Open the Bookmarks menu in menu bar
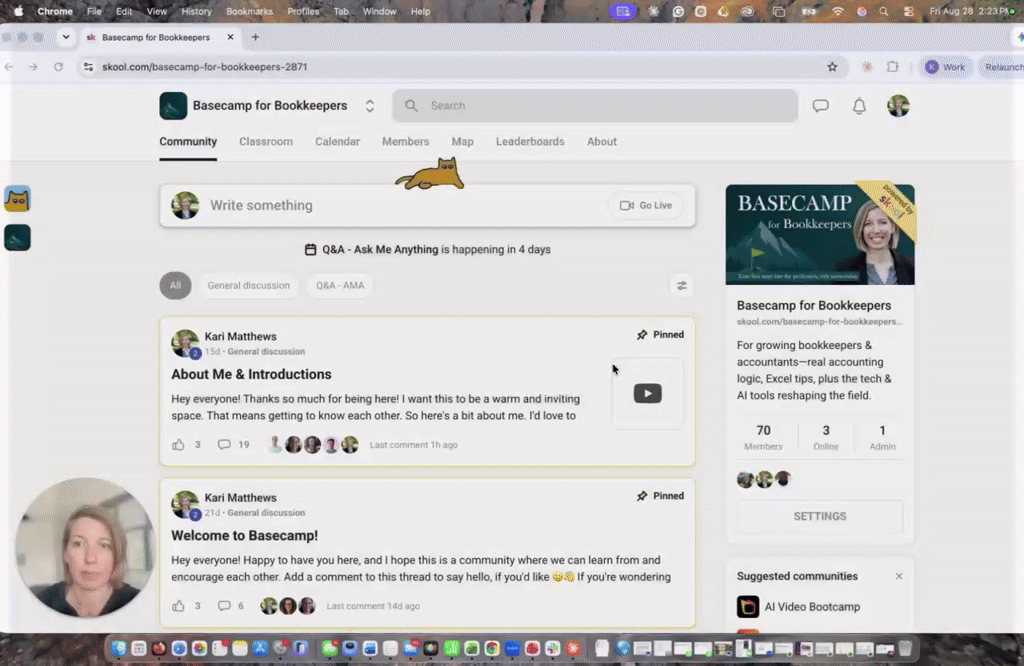 pos(249,11)
